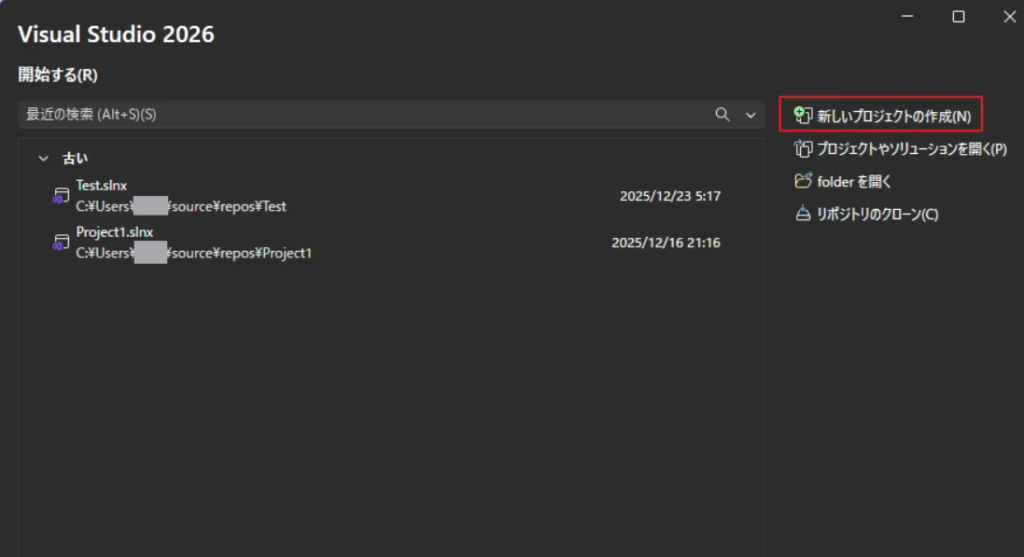1024x557 pixels.
Task: Click the Project1.slnx solution file icon
Action: coord(61,242)
